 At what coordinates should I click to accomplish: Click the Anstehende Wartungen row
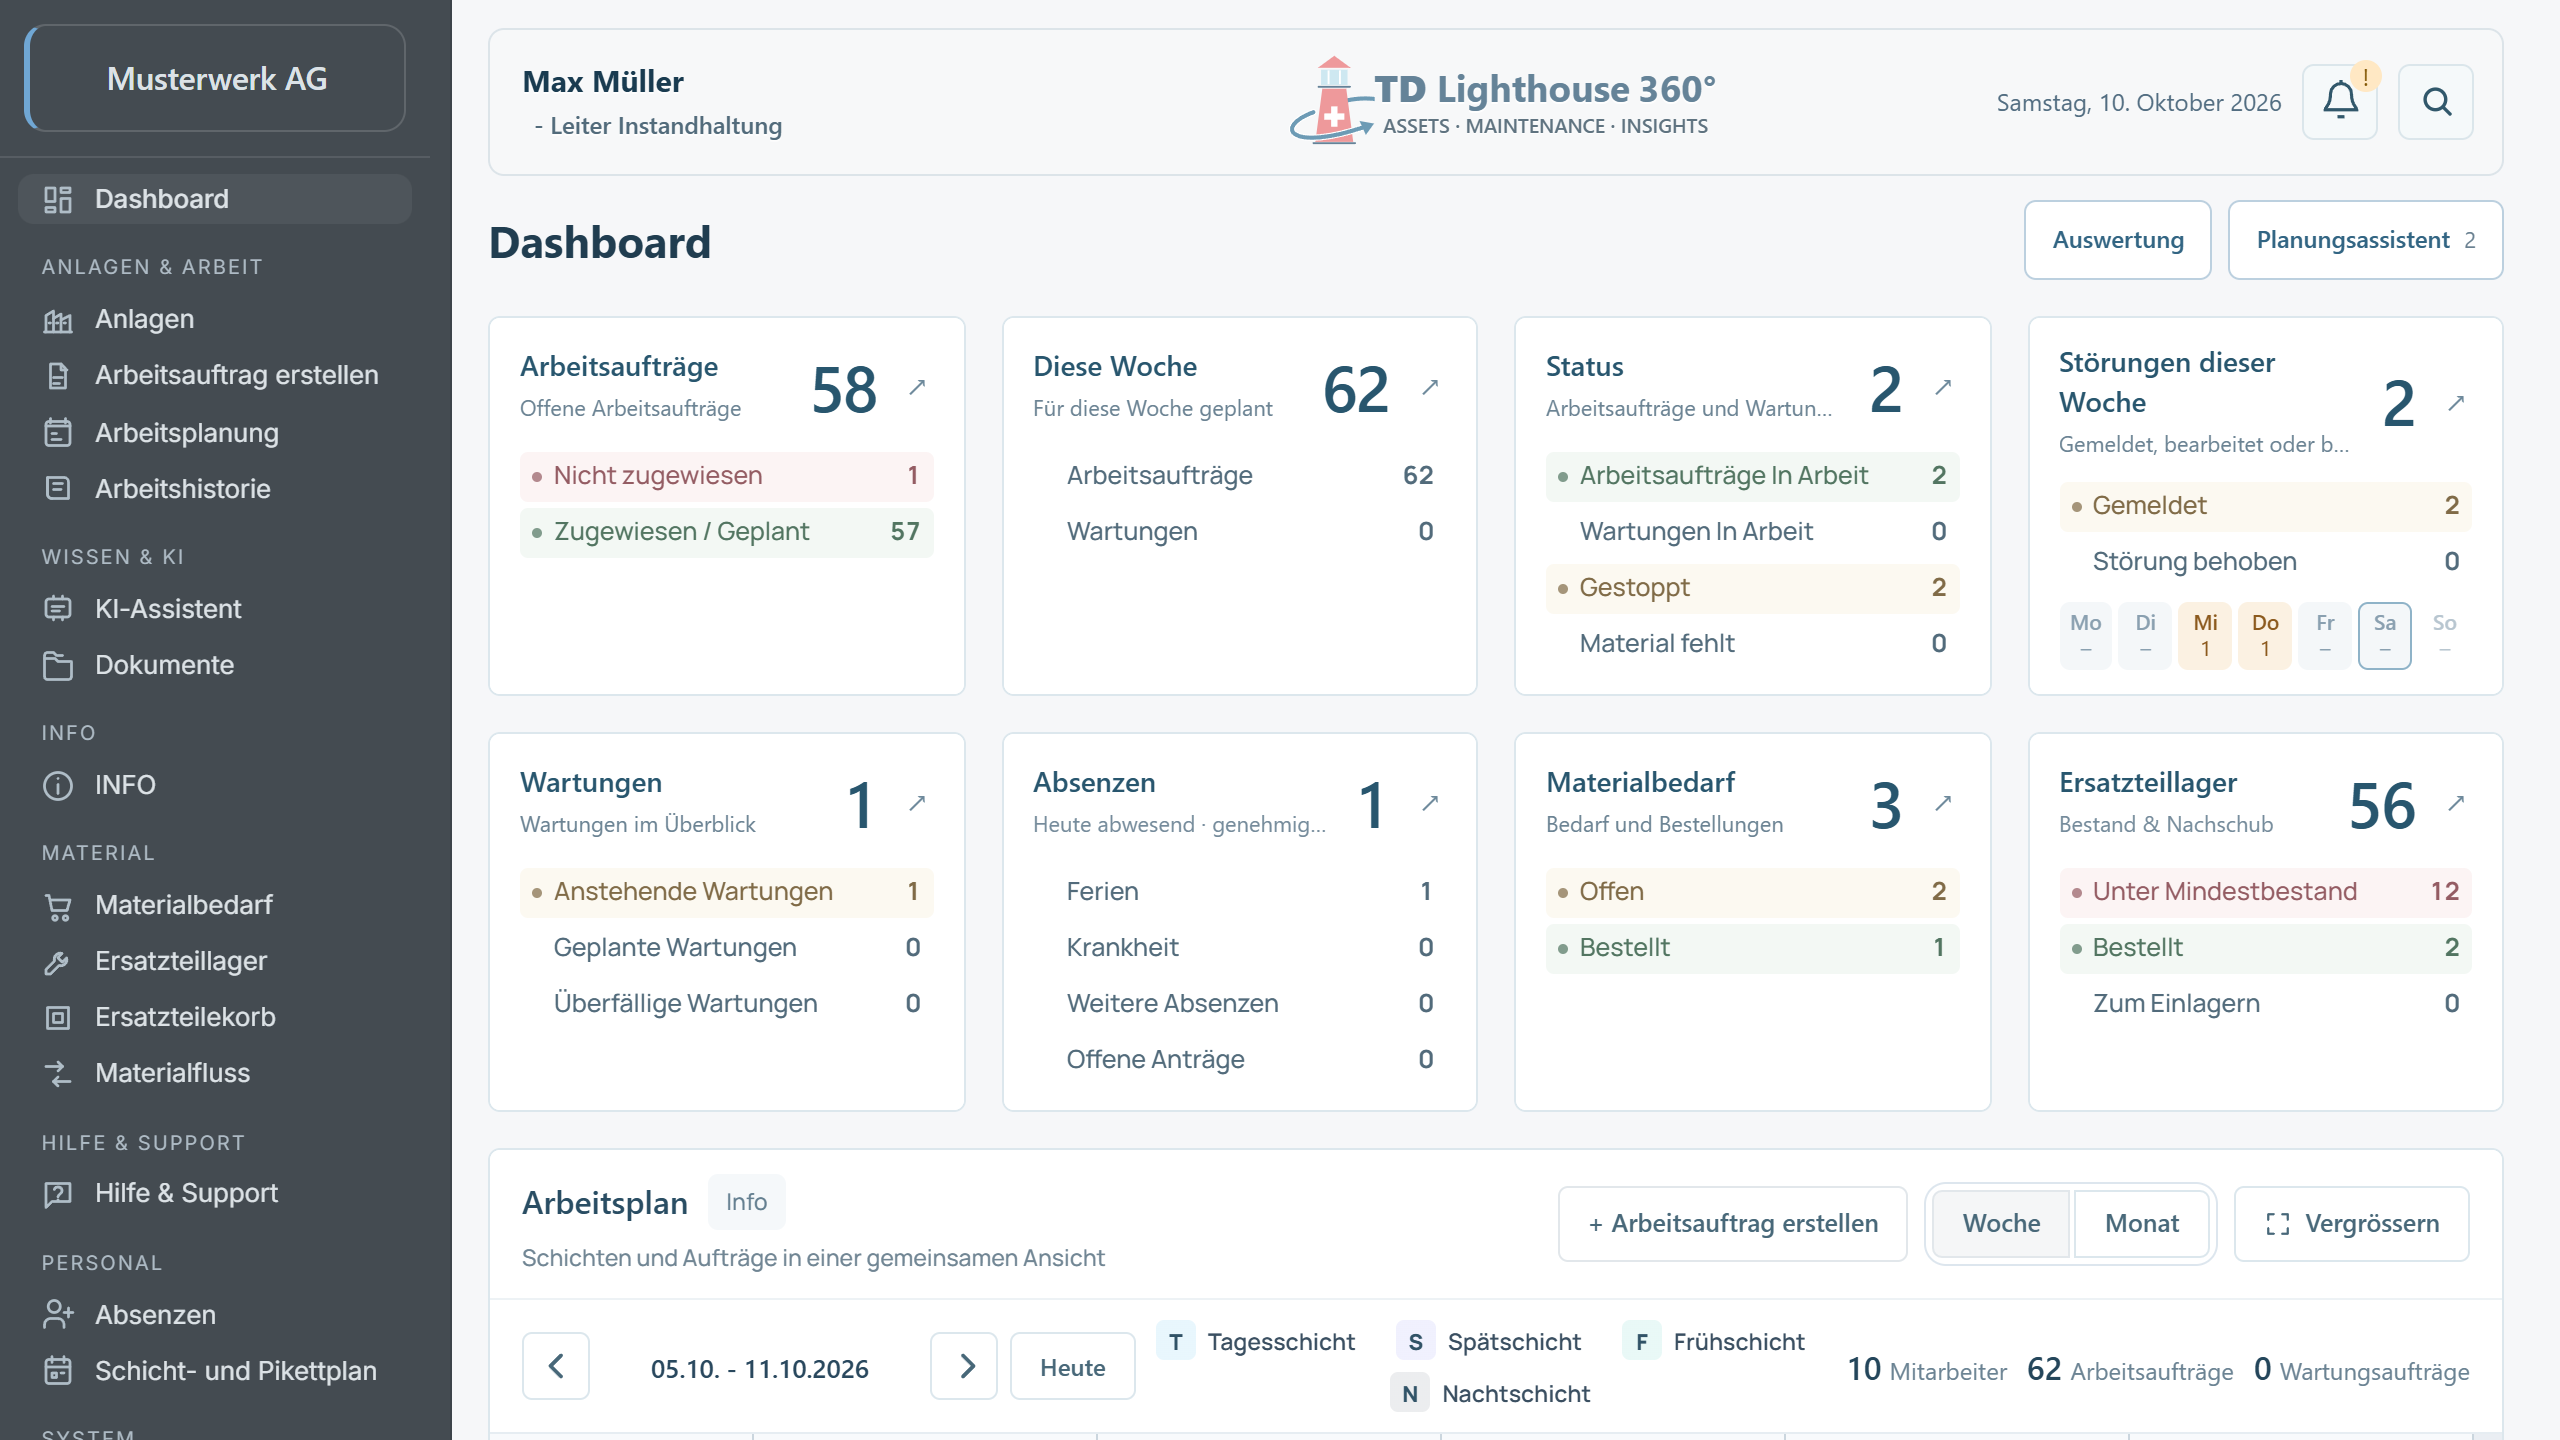pos(727,892)
